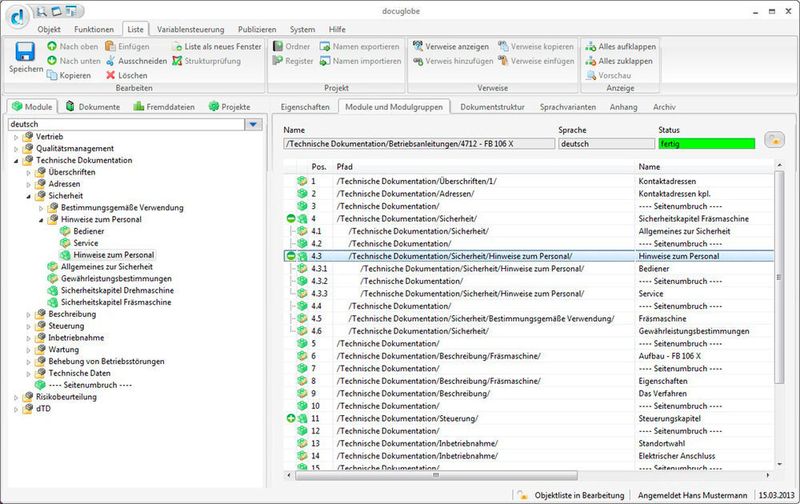Run Strukturprüfung from the ribbon
The width and height of the screenshot is (800, 504).
coord(177,61)
